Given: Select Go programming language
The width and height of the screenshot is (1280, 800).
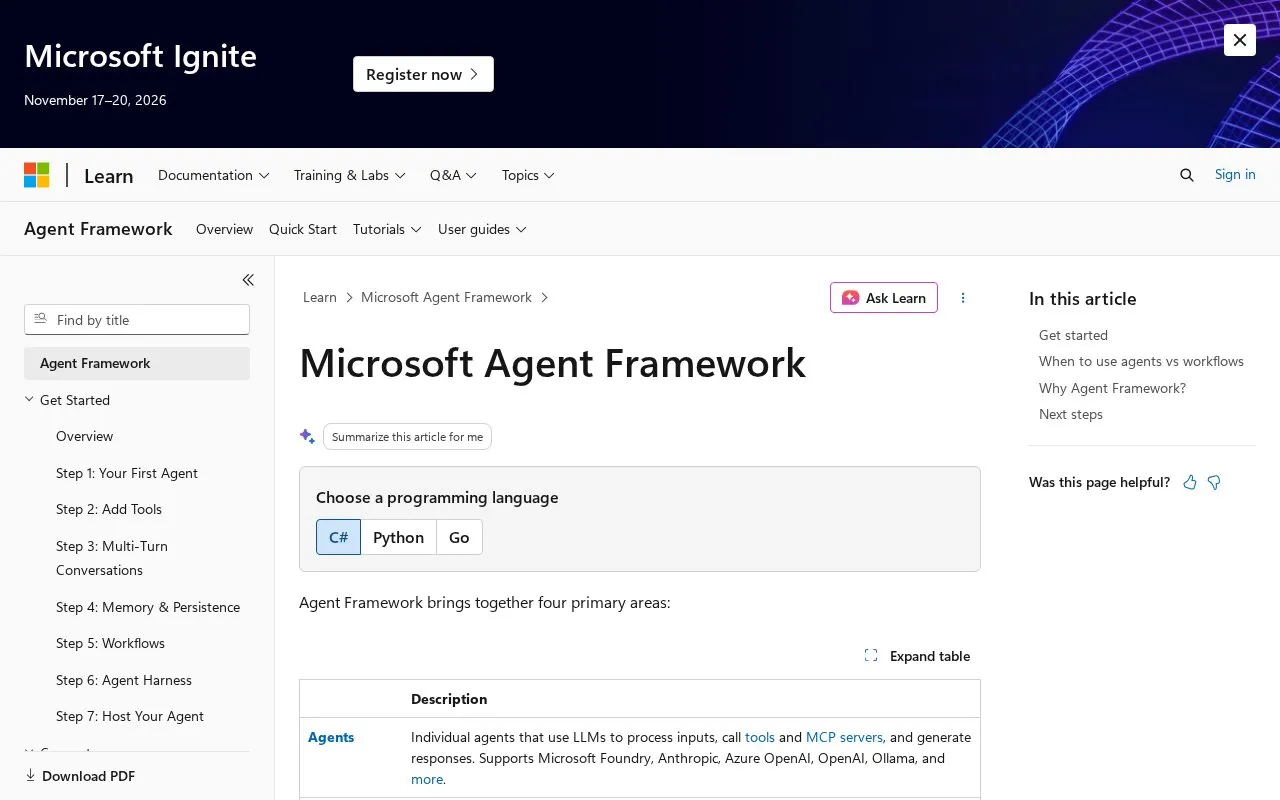Looking at the screenshot, I should [459, 537].
